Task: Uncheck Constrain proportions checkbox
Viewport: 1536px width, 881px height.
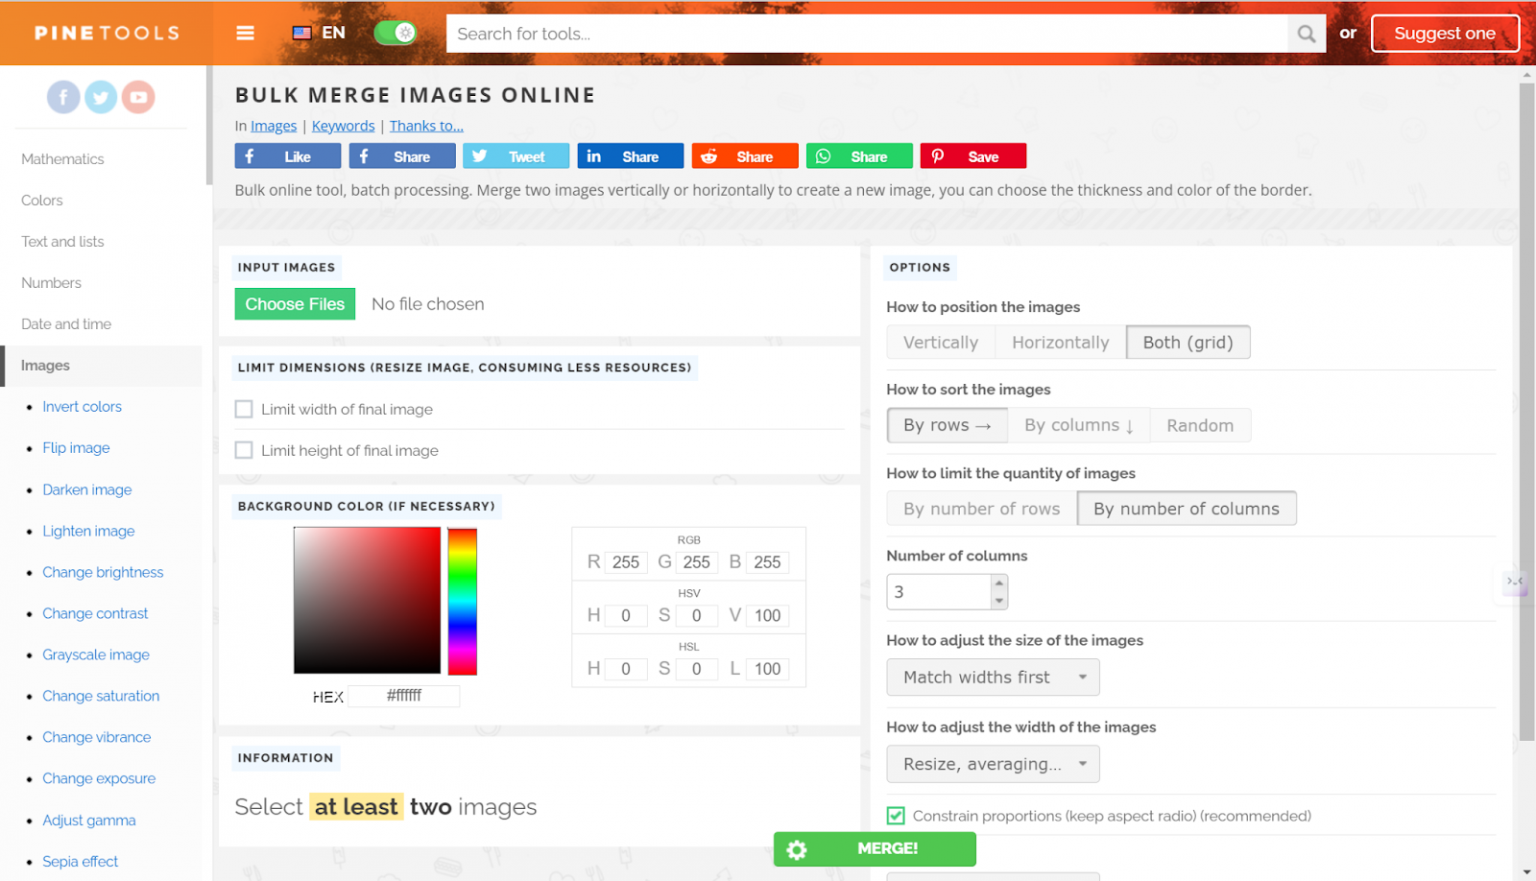Action: (x=896, y=816)
